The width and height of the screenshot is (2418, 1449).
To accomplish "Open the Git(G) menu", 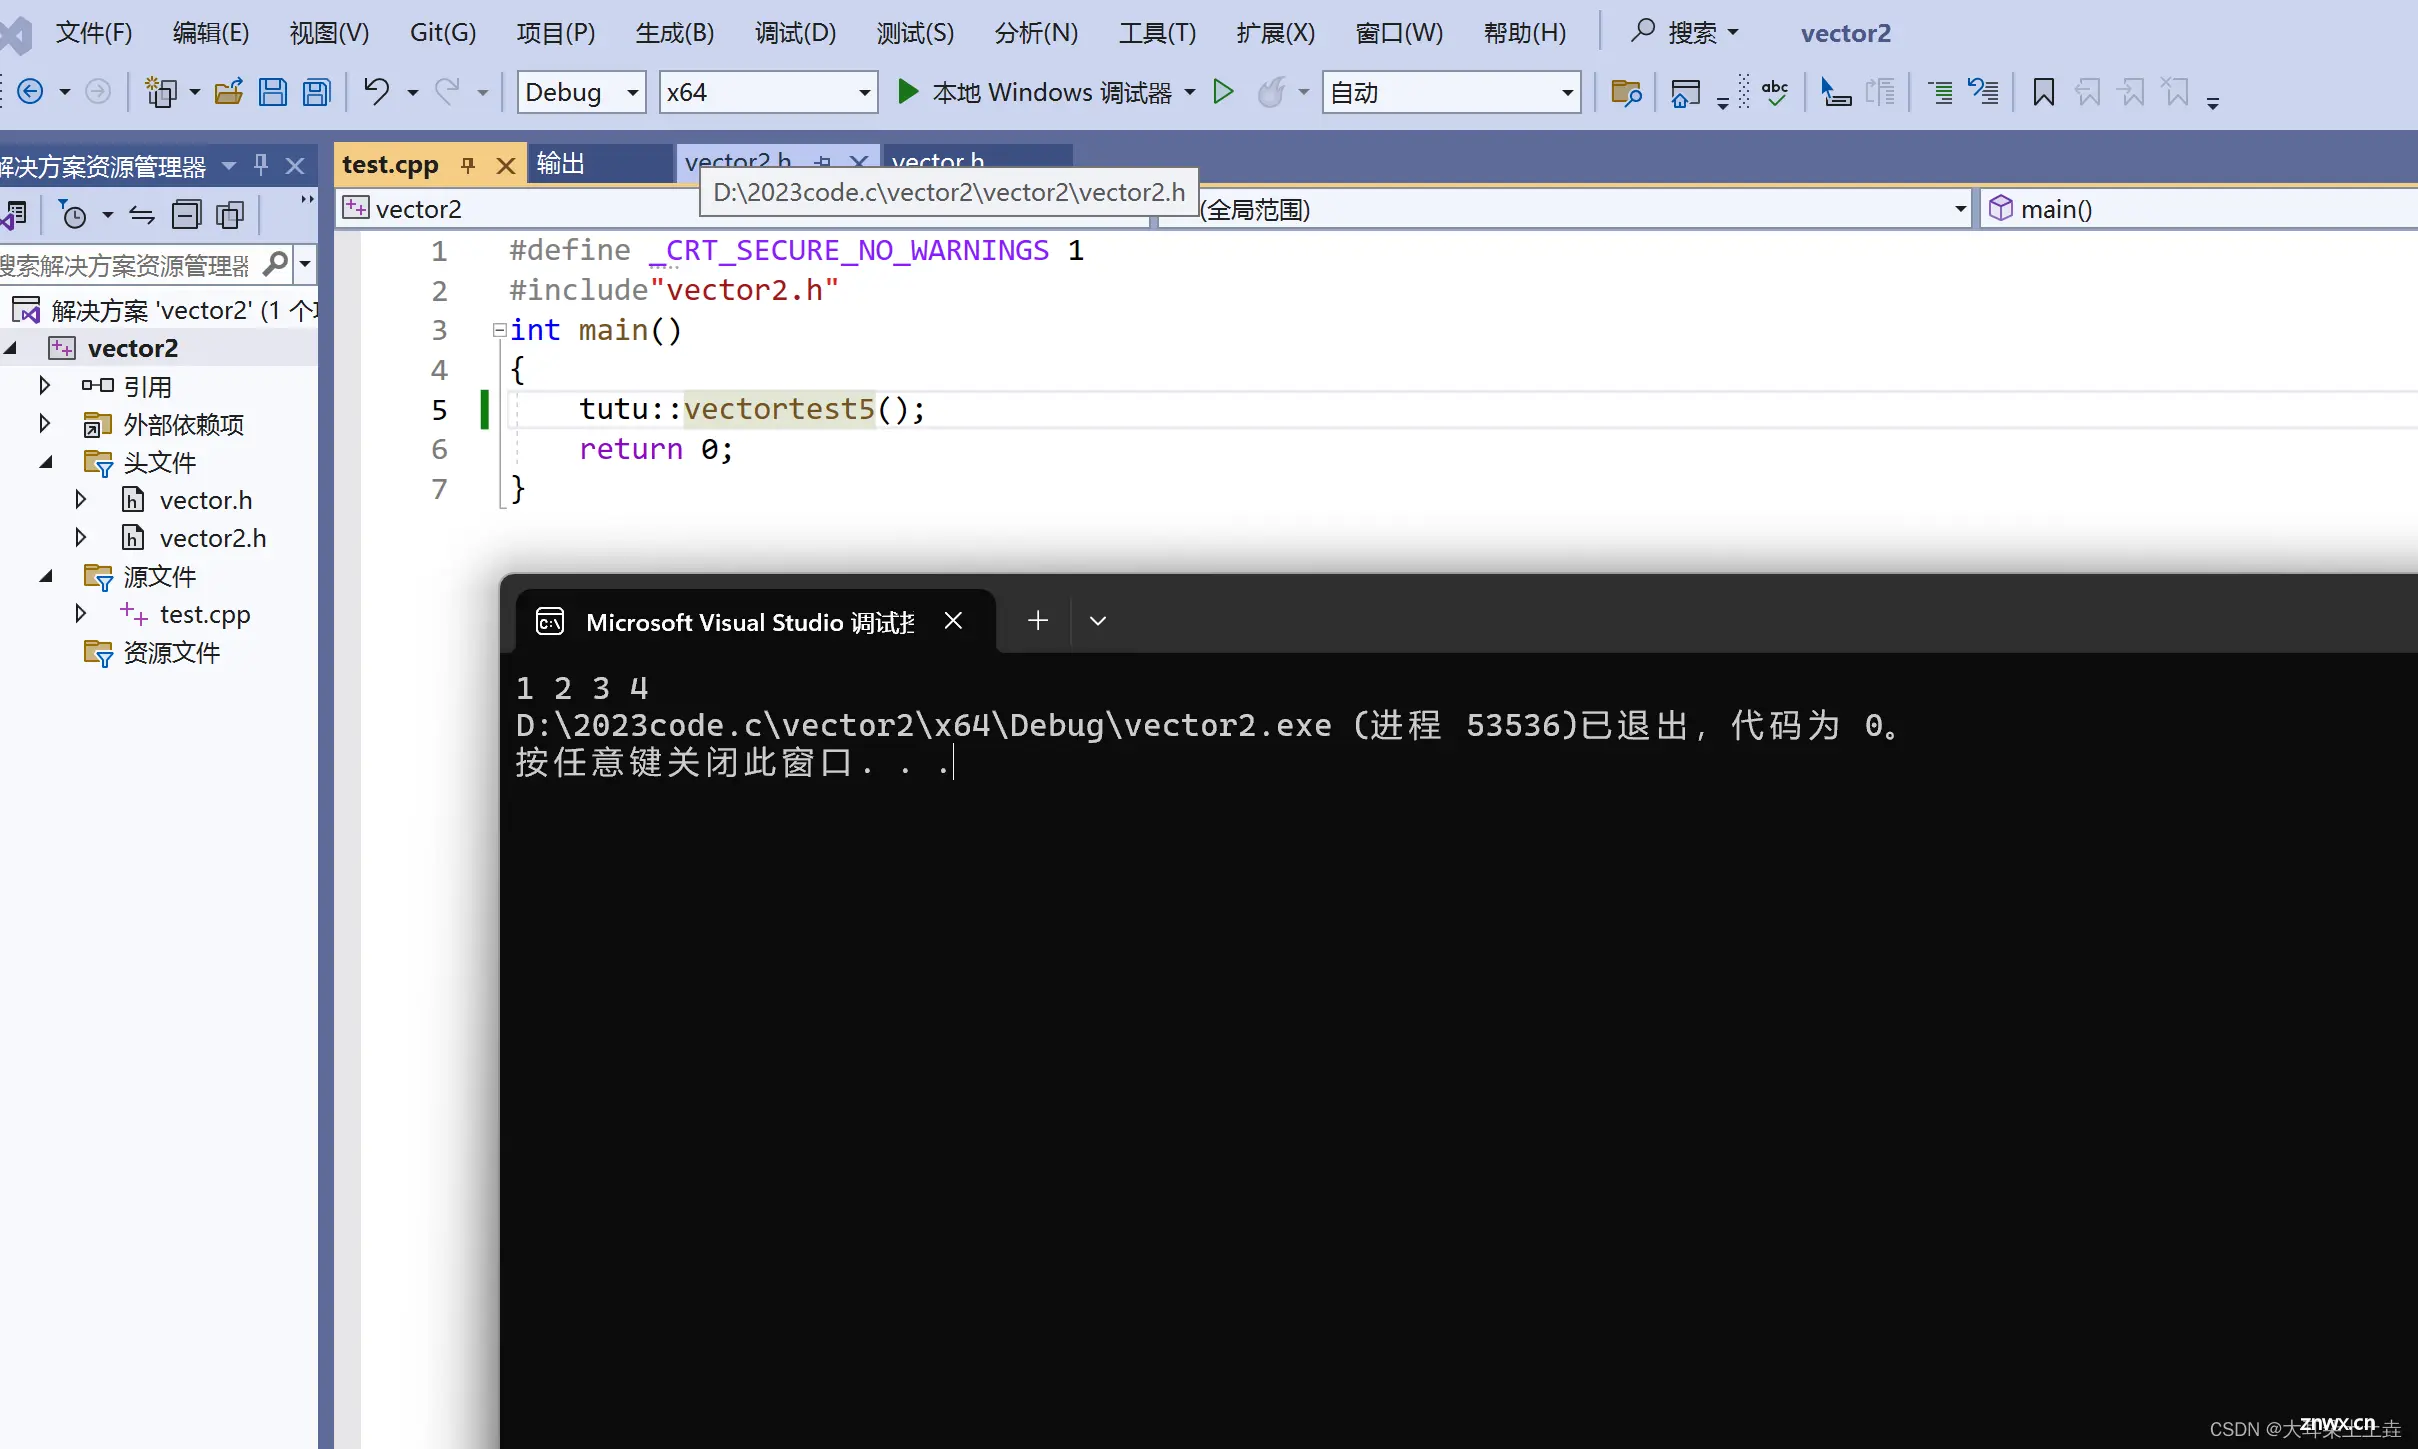I will coord(443,33).
